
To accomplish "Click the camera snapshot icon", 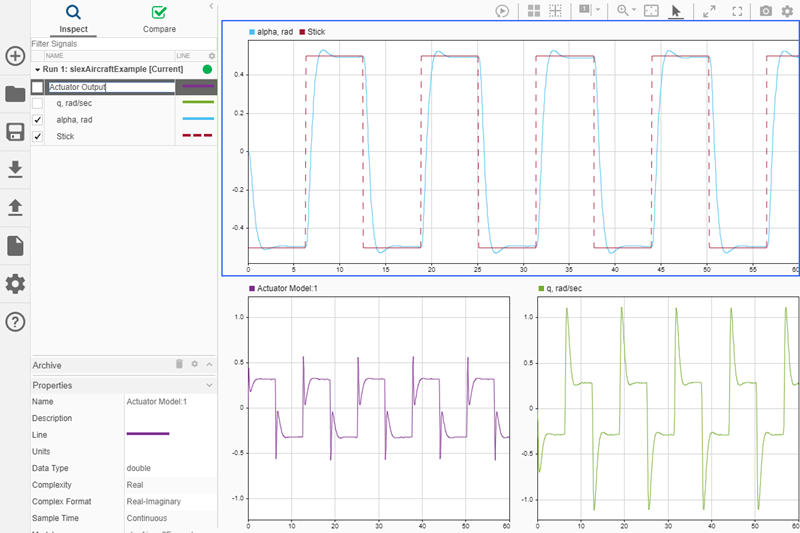I will click(x=766, y=10).
